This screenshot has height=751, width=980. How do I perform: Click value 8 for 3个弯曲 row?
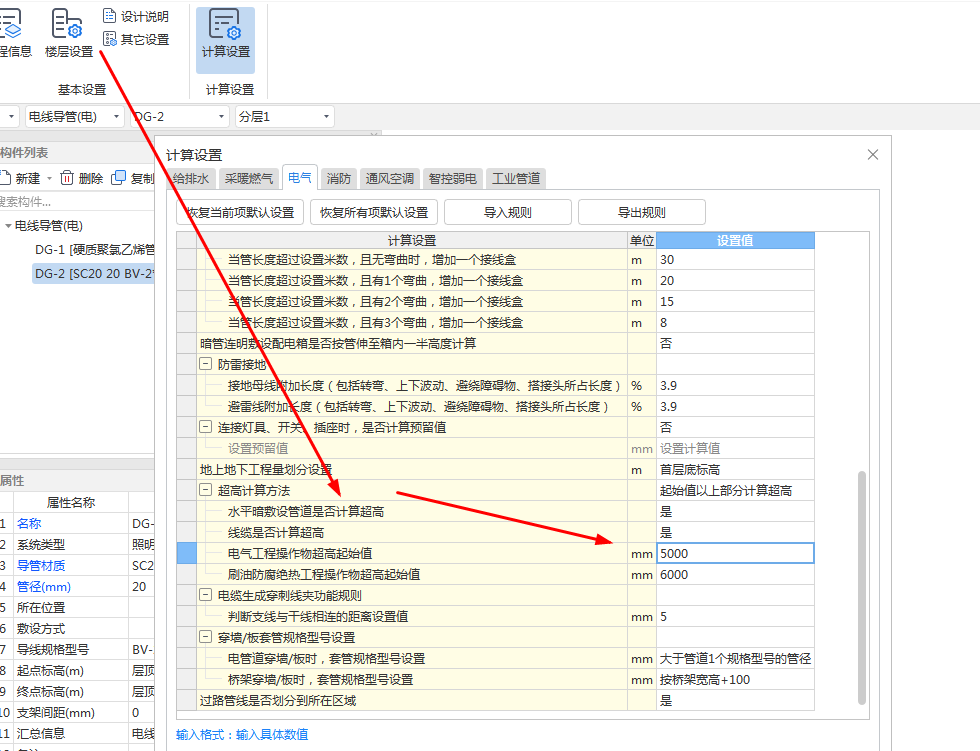[735, 323]
